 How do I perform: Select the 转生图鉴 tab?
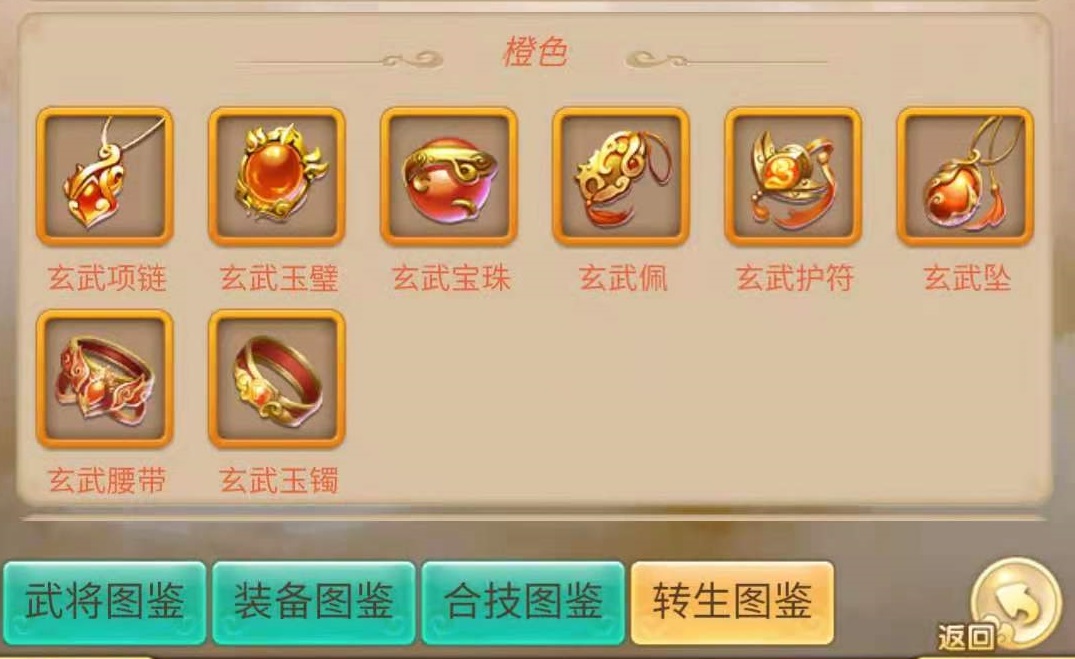coord(732,603)
